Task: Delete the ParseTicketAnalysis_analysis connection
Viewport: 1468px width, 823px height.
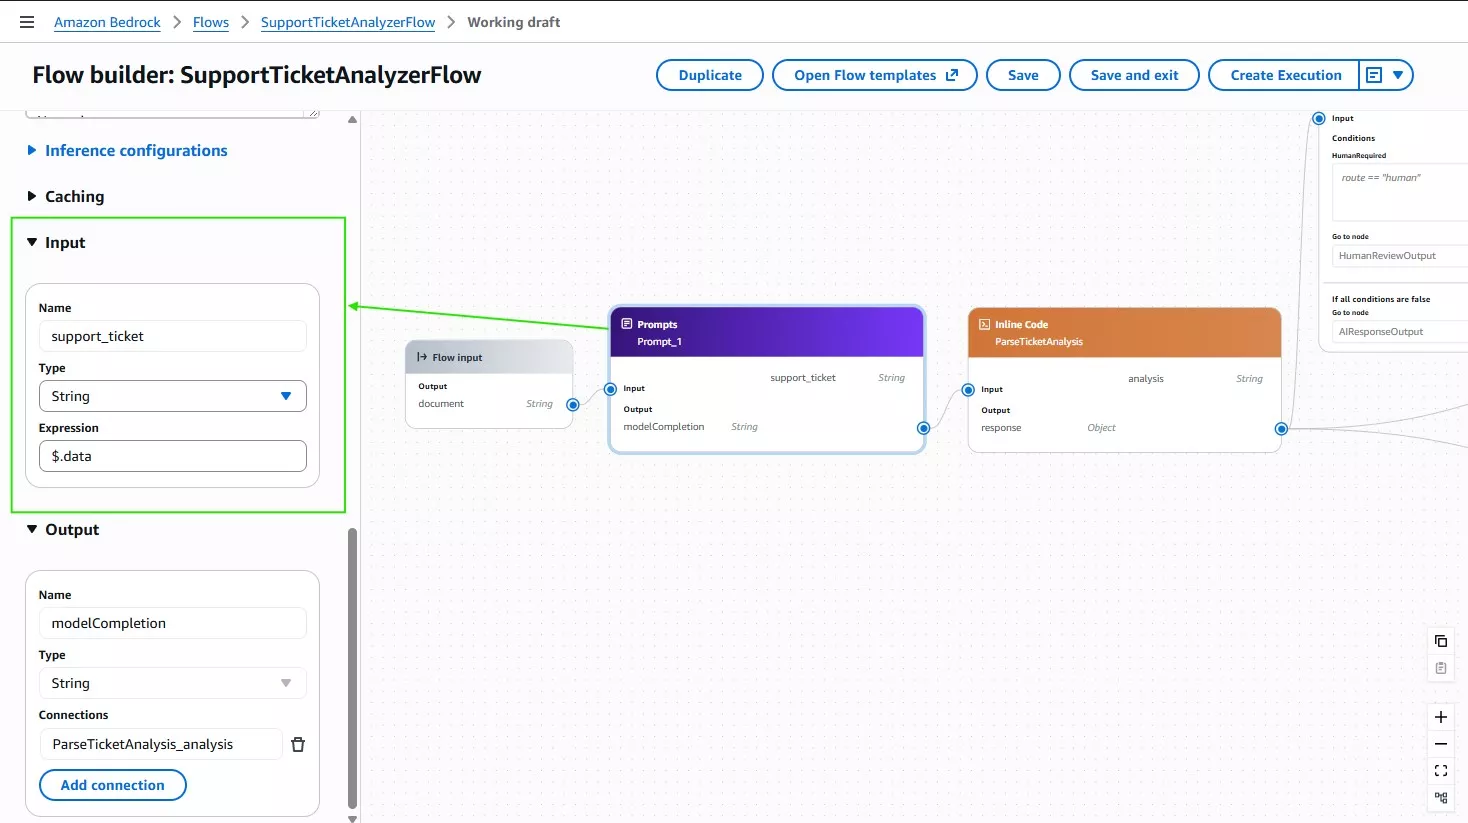Action: 298,744
